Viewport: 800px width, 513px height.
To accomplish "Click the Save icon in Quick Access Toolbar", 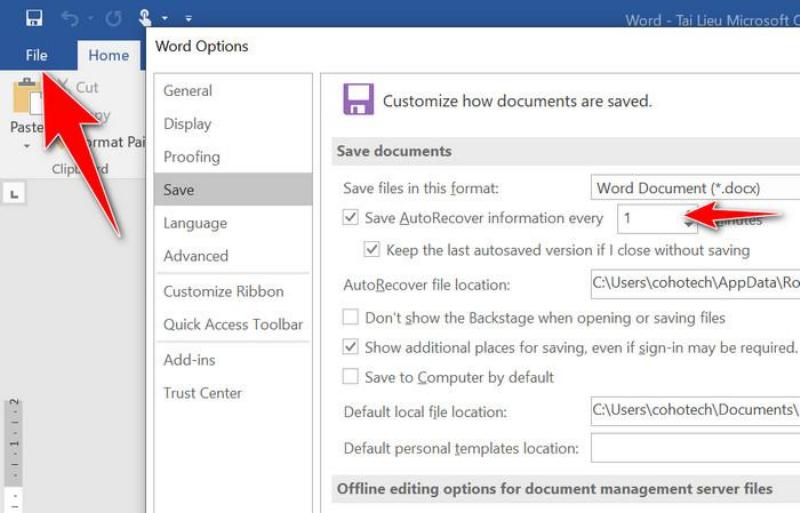I will [x=34, y=18].
